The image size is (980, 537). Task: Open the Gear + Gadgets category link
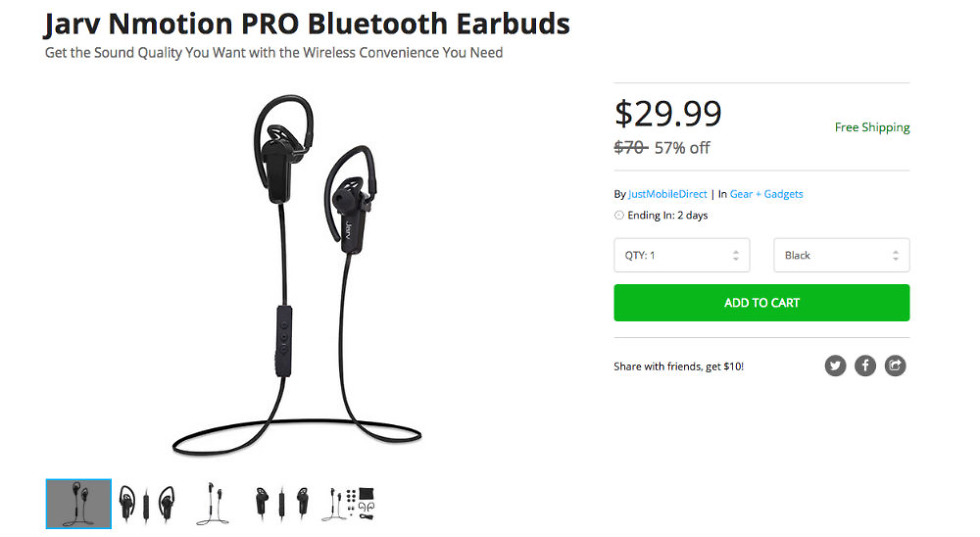click(x=766, y=194)
